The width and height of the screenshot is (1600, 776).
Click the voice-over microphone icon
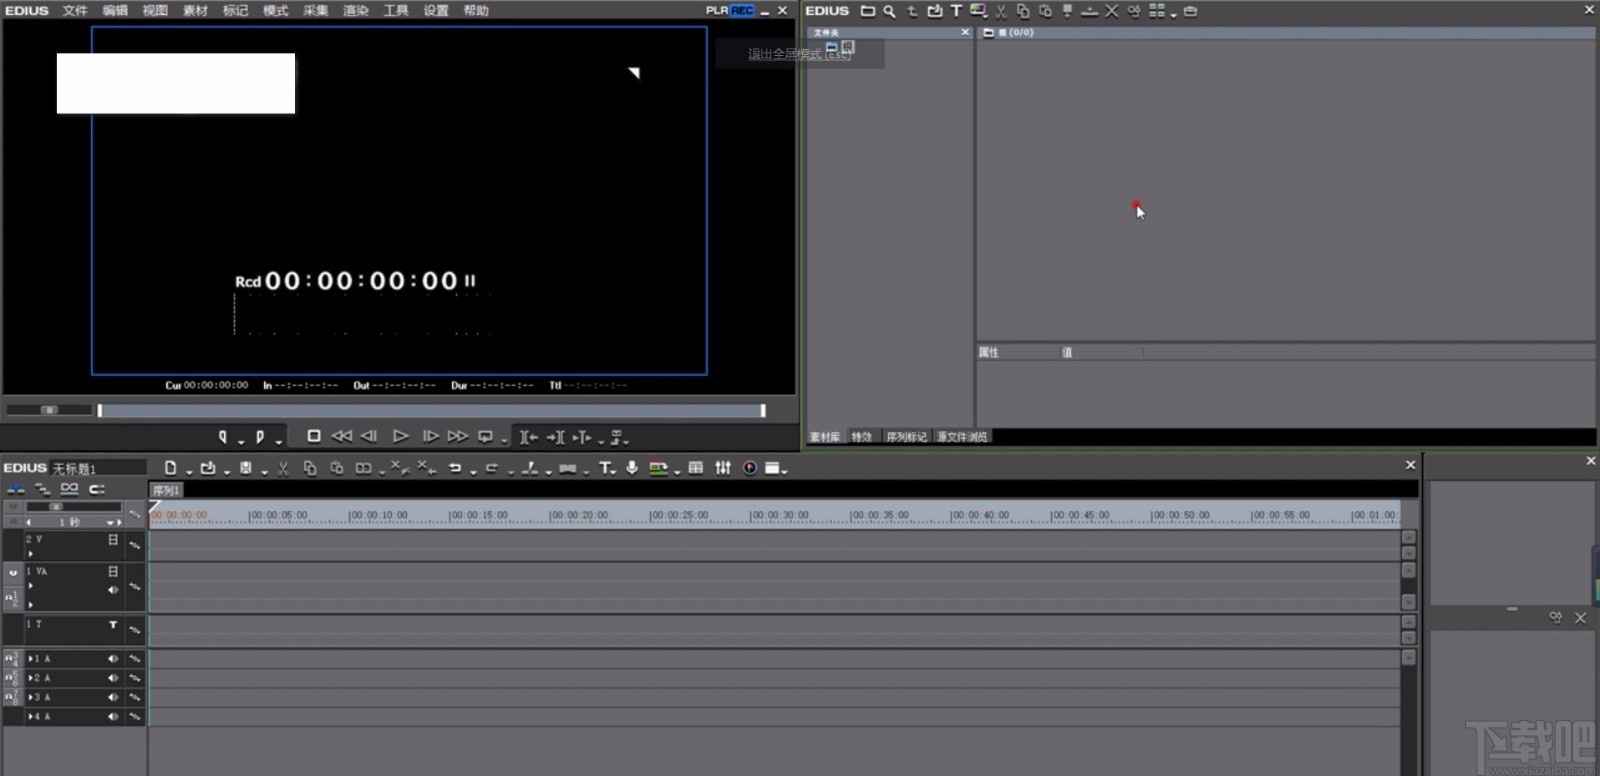click(x=632, y=468)
